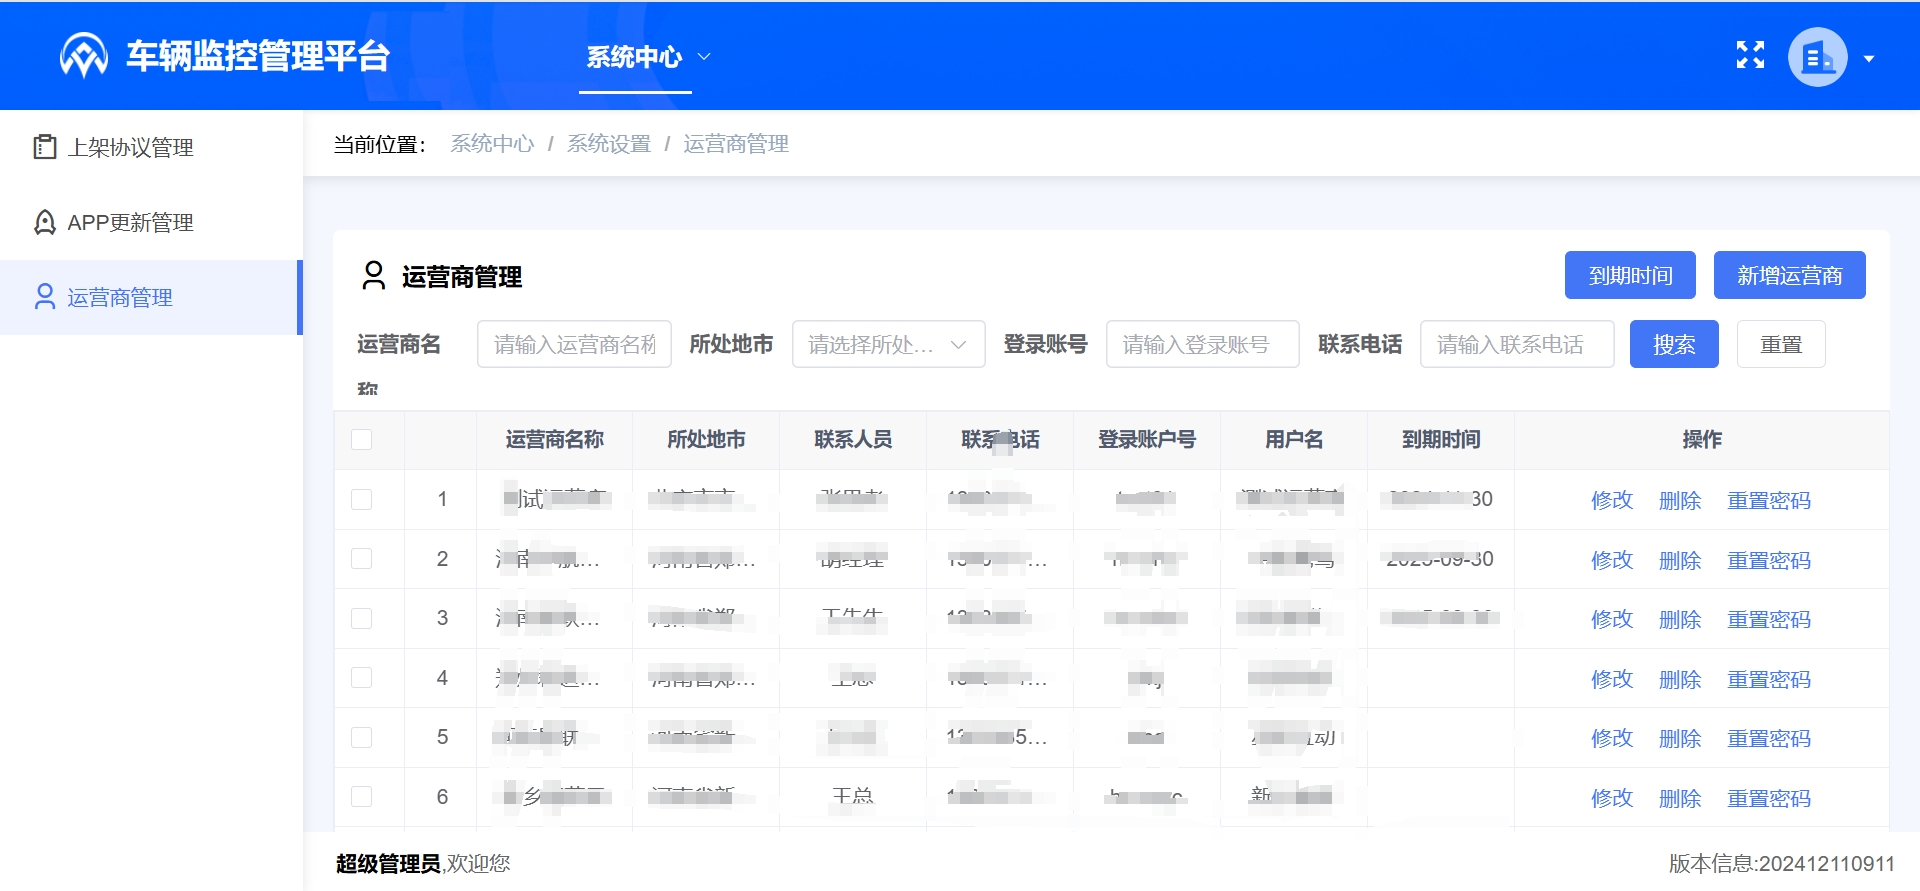The width and height of the screenshot is (1920, 891).
Task: Click the person icon beside 运营商管理 heading
Action: click(x=374, y=276)
